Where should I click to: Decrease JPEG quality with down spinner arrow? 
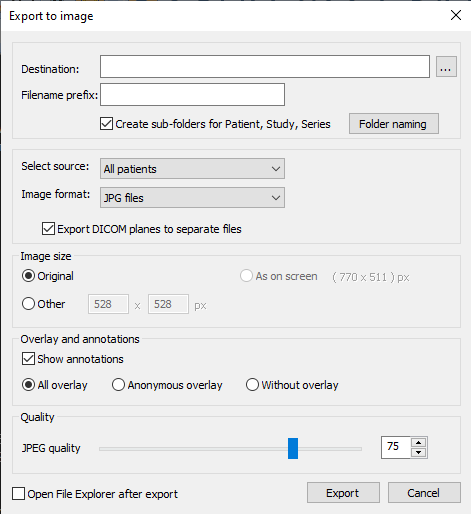(x=418, y=452)
